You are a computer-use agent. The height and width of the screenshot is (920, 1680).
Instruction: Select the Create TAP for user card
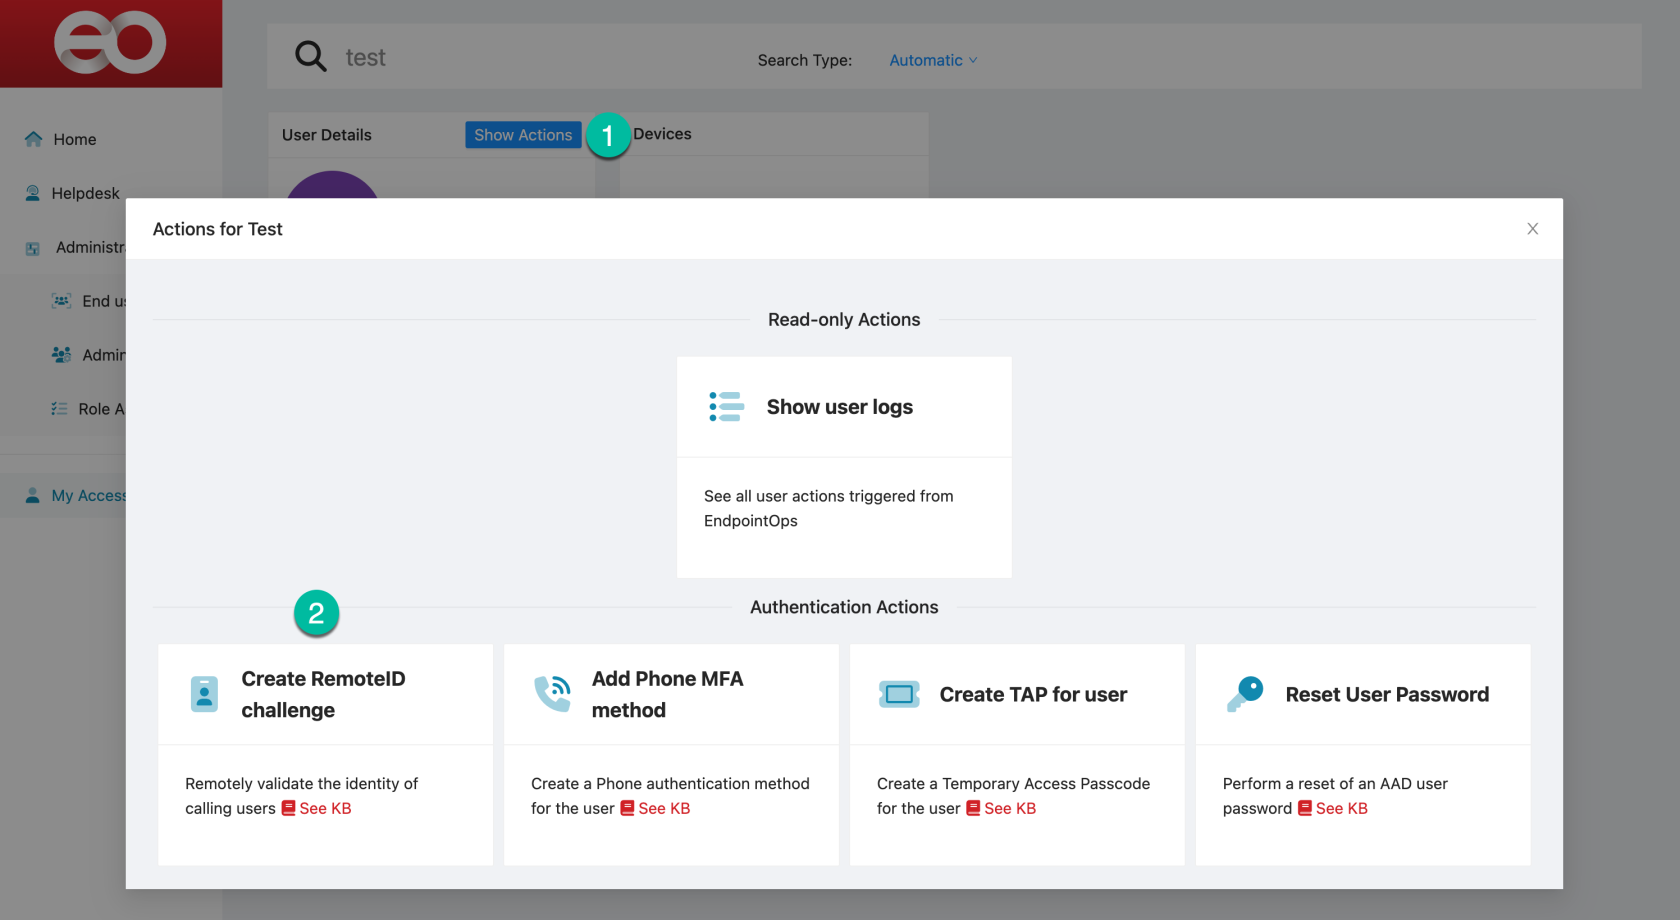pyautogui.click(x=1017, y=753)
